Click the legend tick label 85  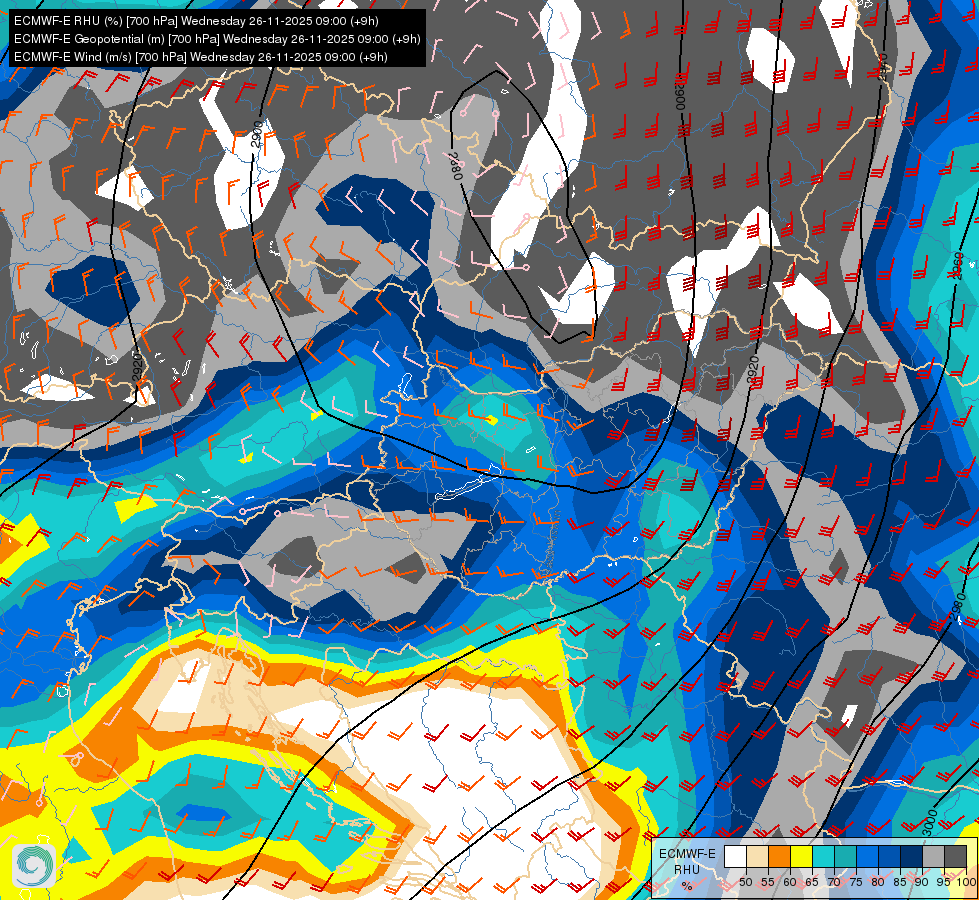point(900,882)
